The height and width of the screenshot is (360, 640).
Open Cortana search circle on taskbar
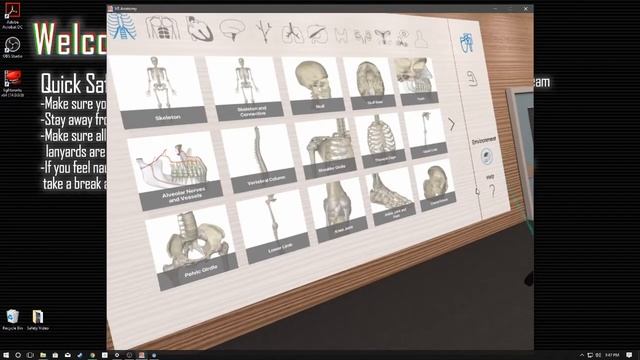click(x=18, y=355)
